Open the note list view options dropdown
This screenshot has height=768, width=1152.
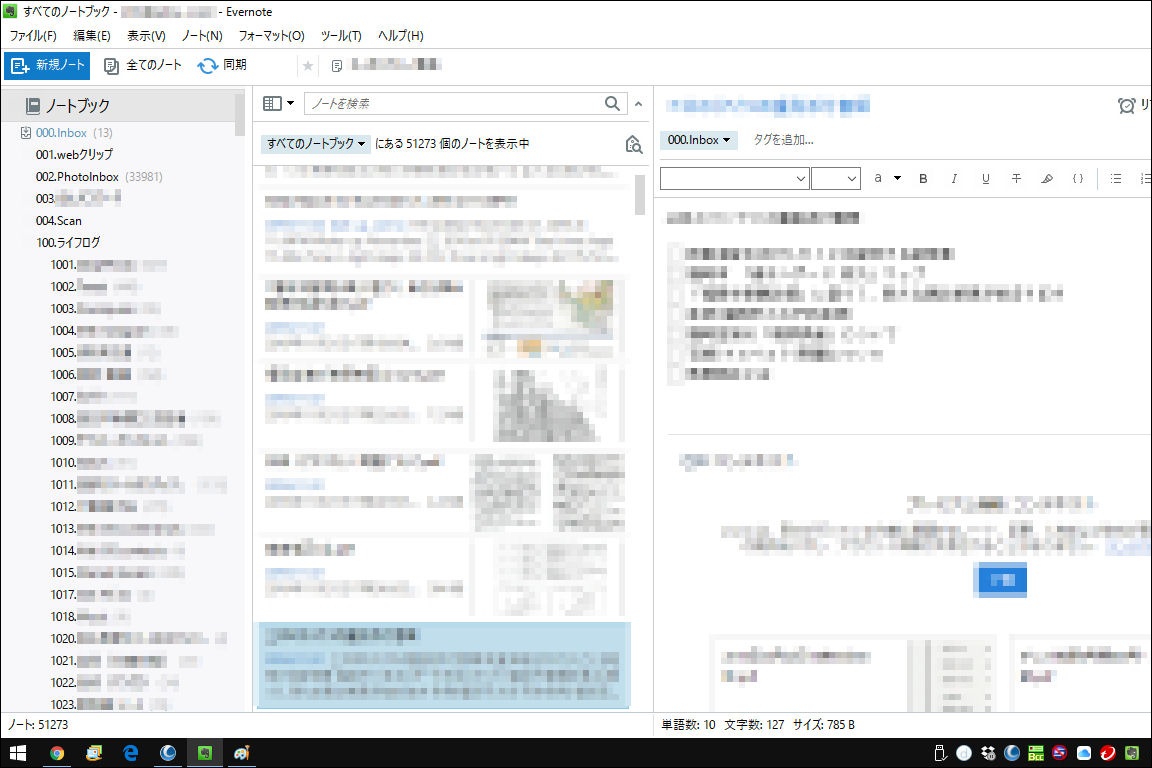pyautogui.click(x=278, y=104)
